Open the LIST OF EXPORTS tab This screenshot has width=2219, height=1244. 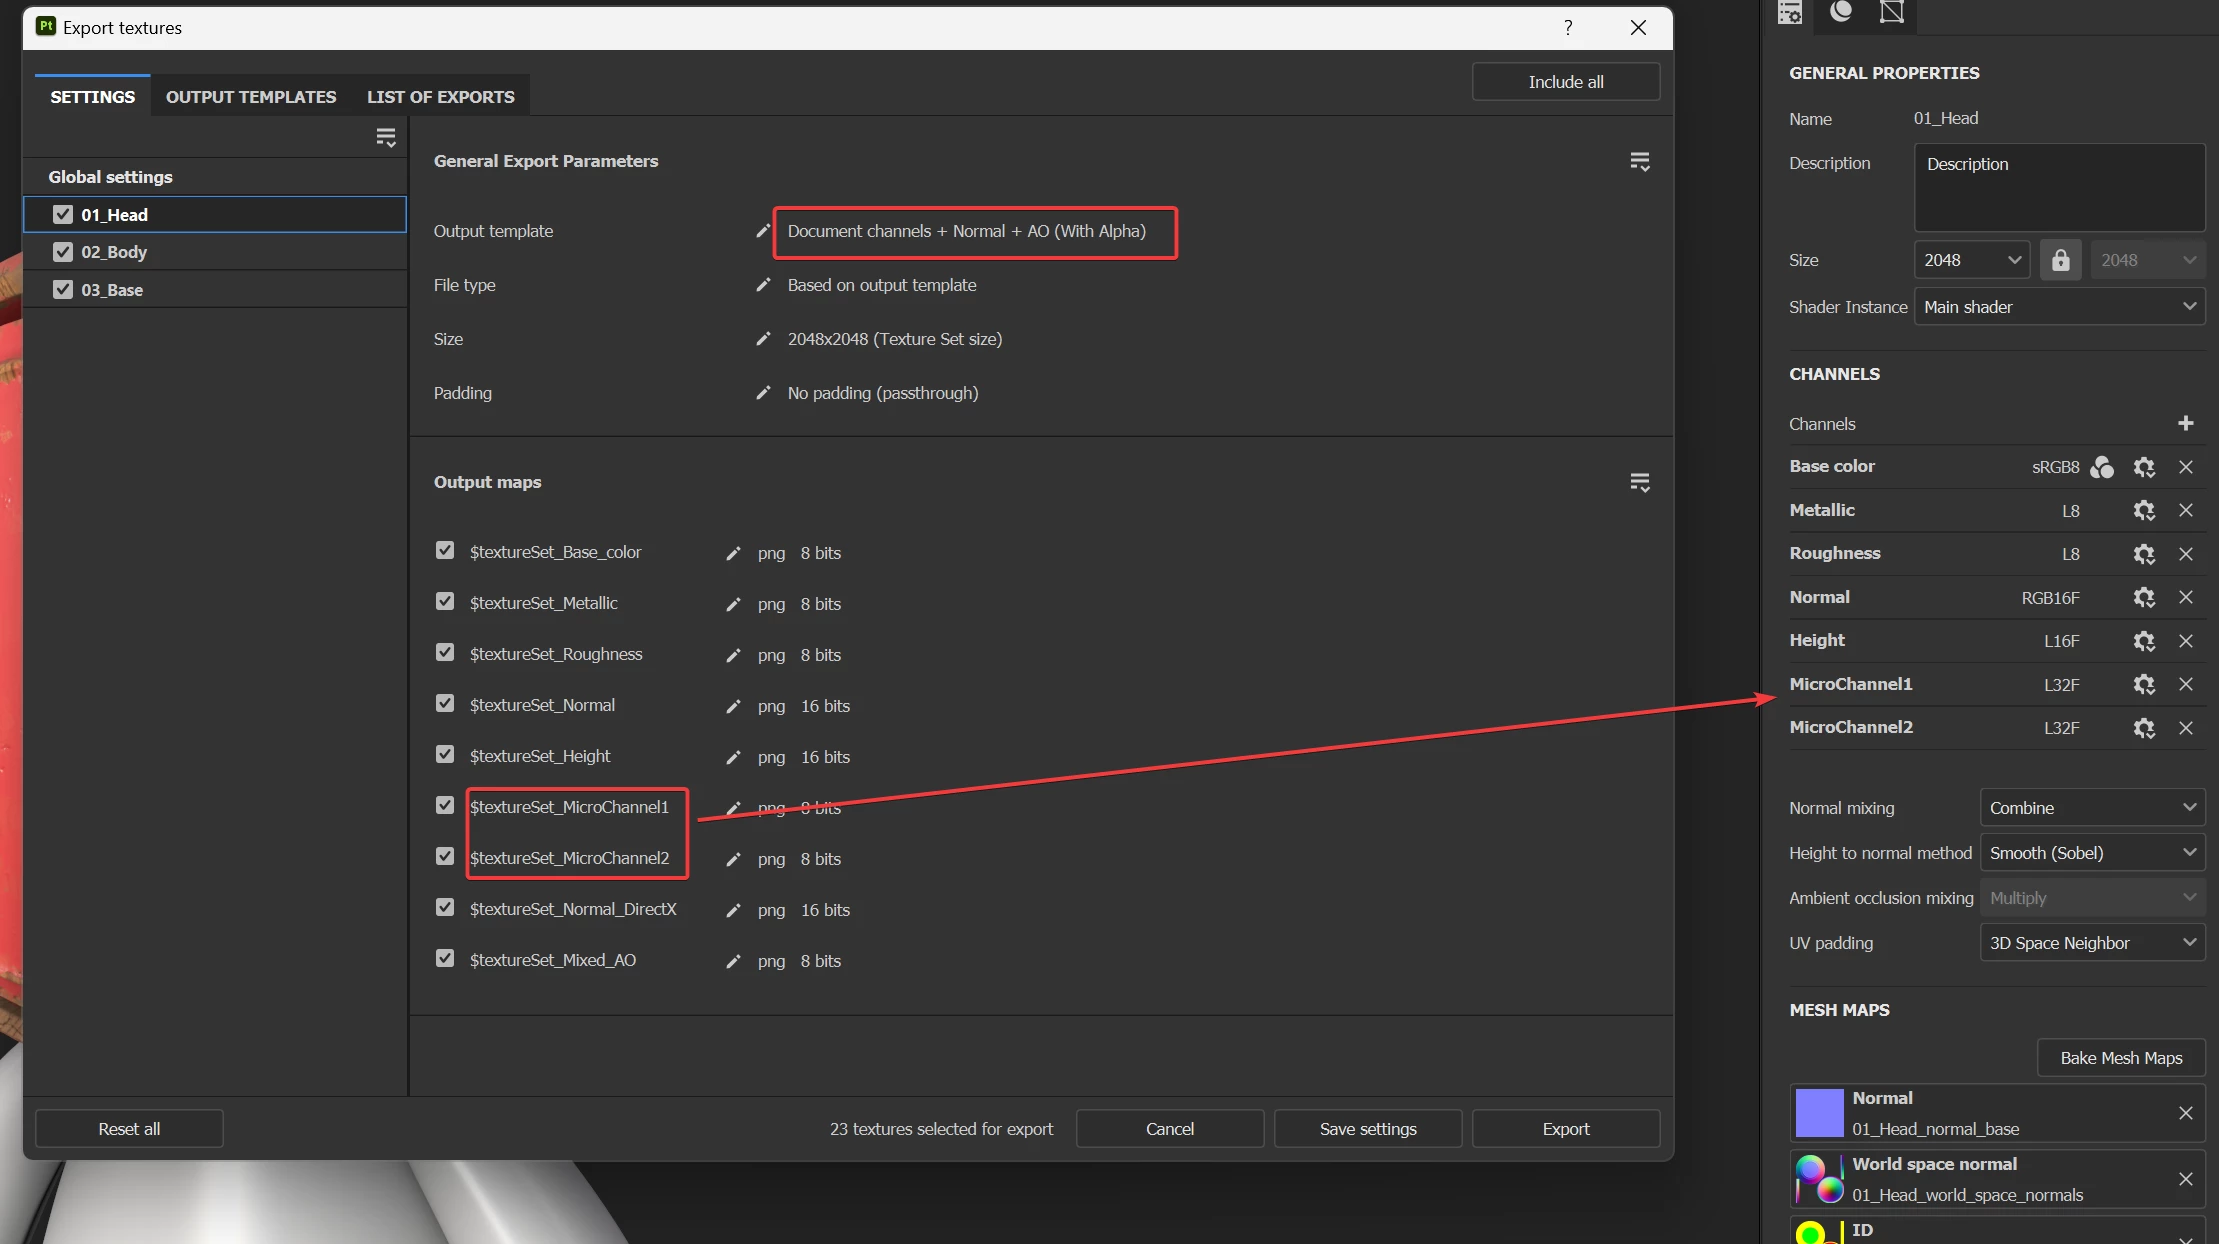[x=440, y=97]
